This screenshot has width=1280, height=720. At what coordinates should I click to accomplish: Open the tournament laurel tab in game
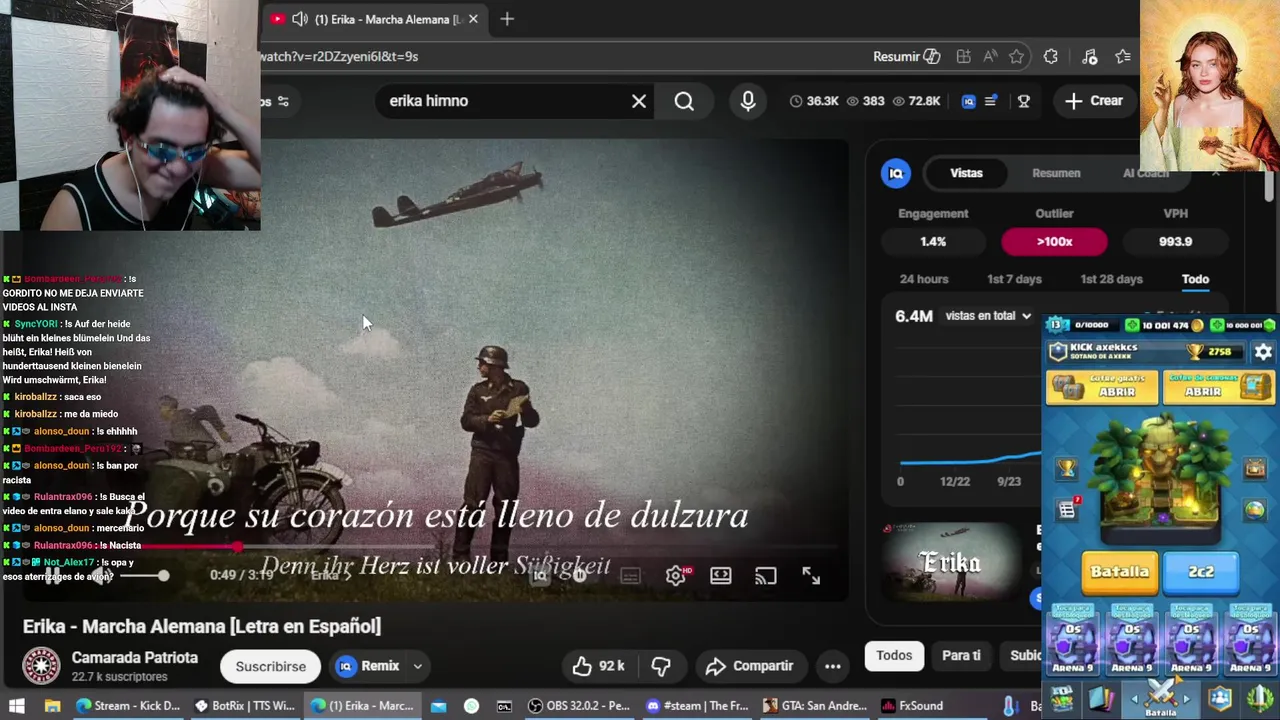[1261, 697]
